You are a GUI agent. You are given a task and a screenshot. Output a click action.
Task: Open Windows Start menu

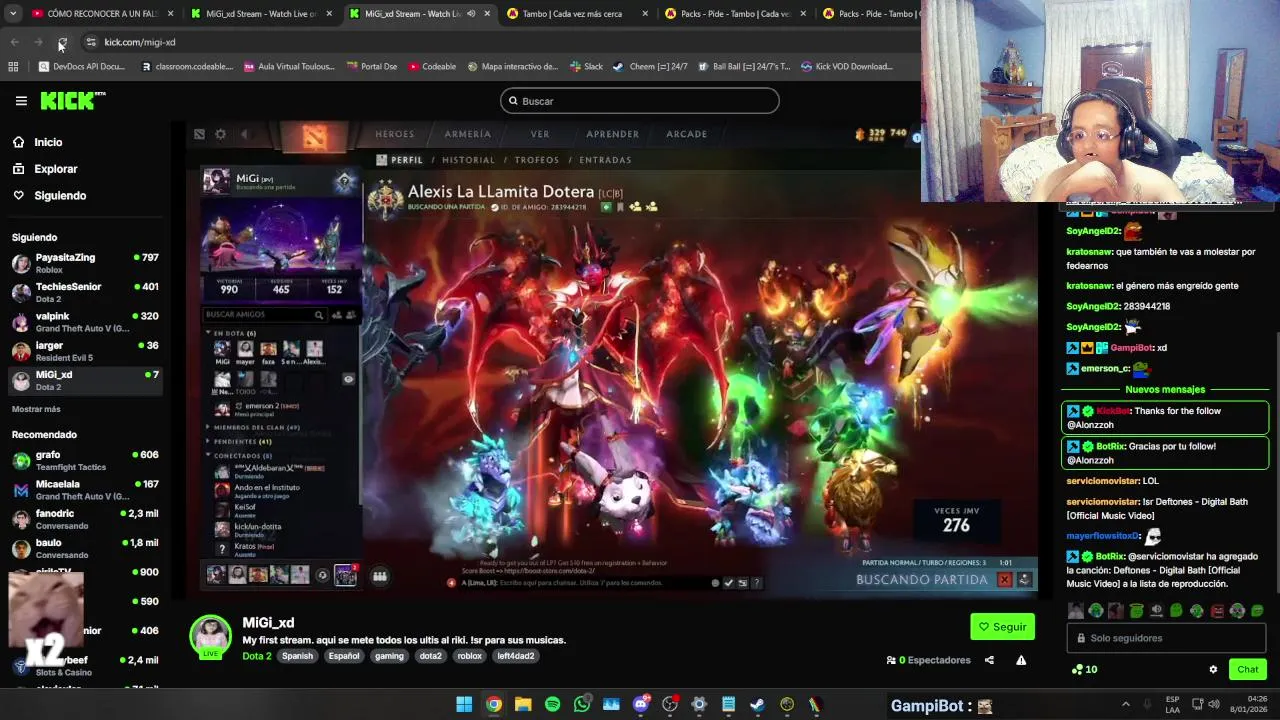464,705
